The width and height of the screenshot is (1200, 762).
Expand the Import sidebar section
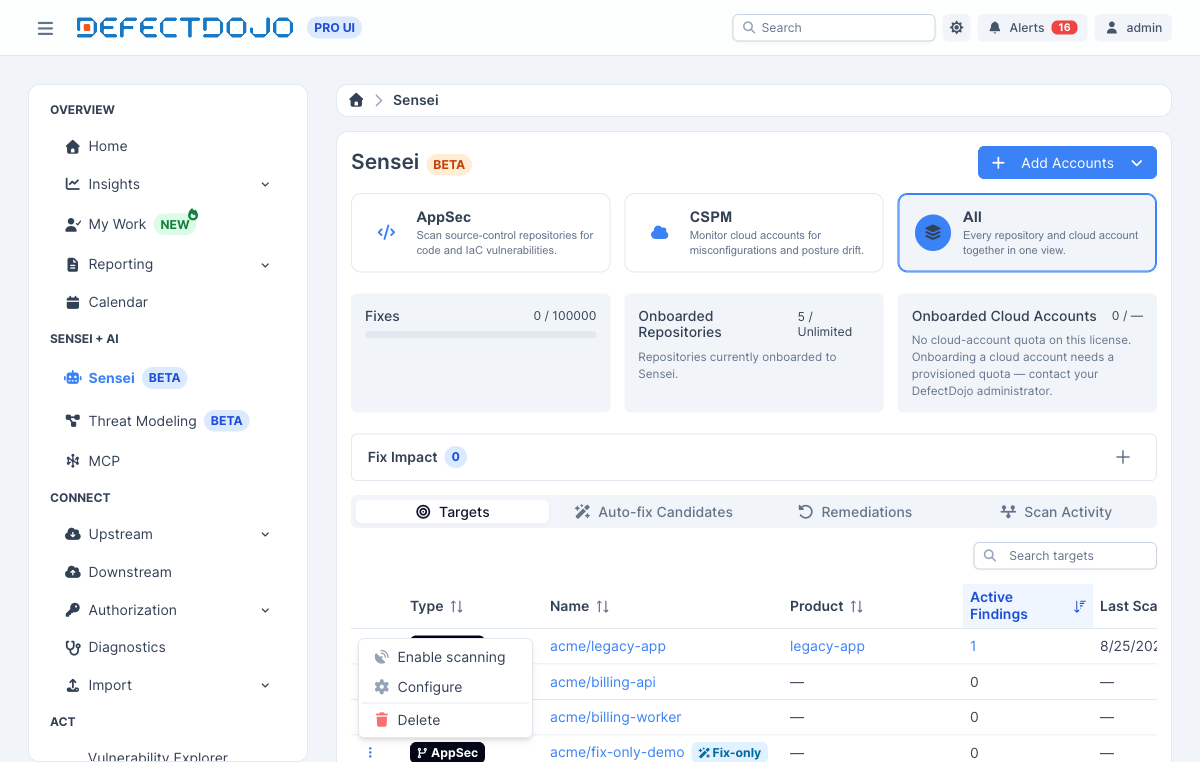[x=168, y=685]
